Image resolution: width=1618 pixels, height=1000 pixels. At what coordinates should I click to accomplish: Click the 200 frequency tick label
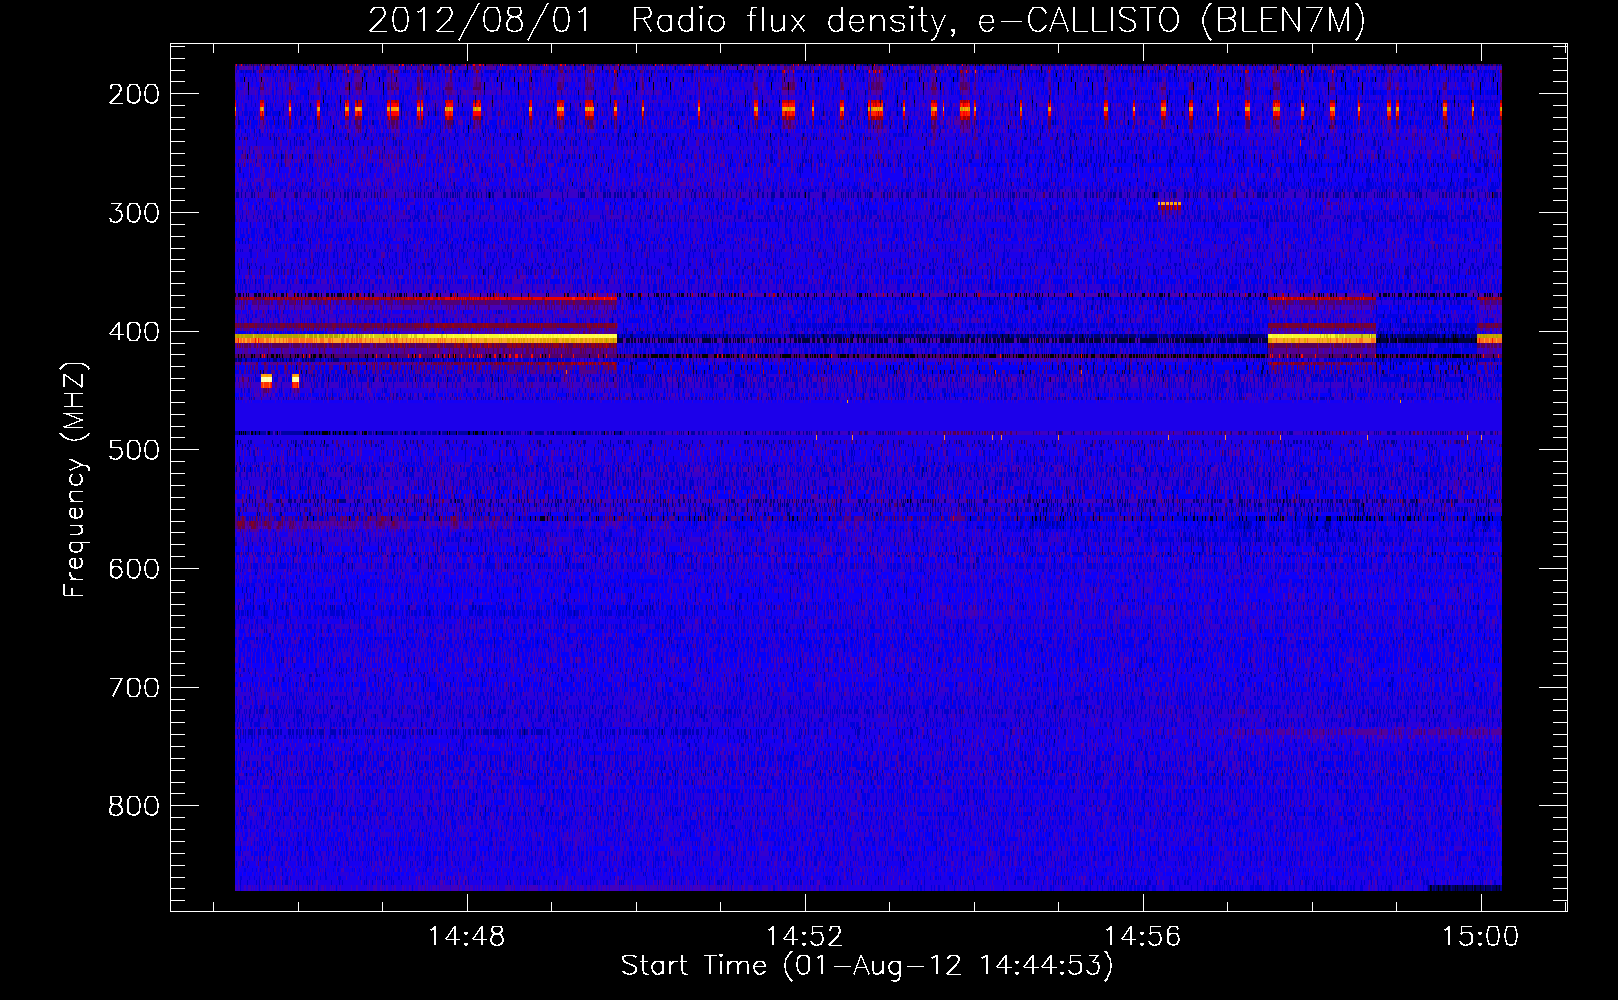pos(134,94)
